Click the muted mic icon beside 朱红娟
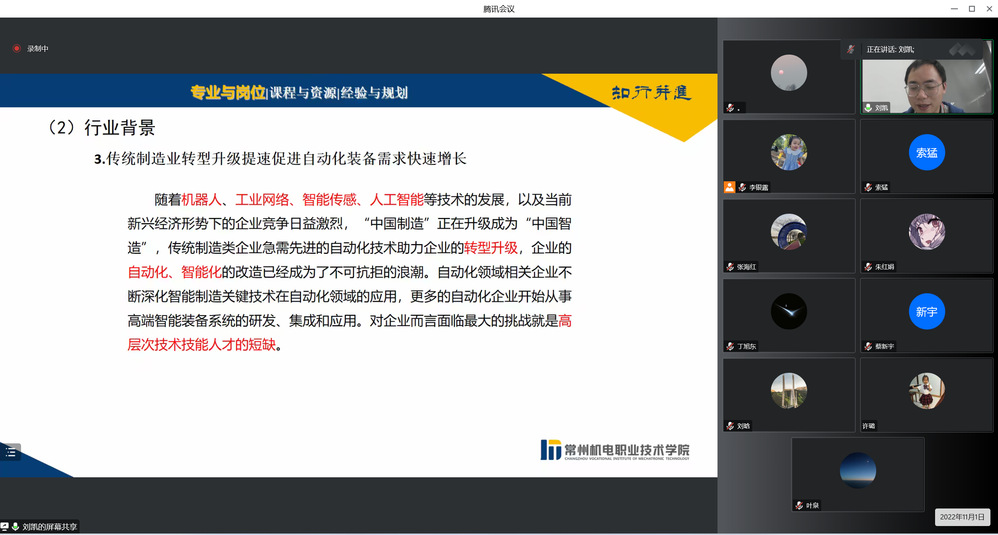 point(868,267)
